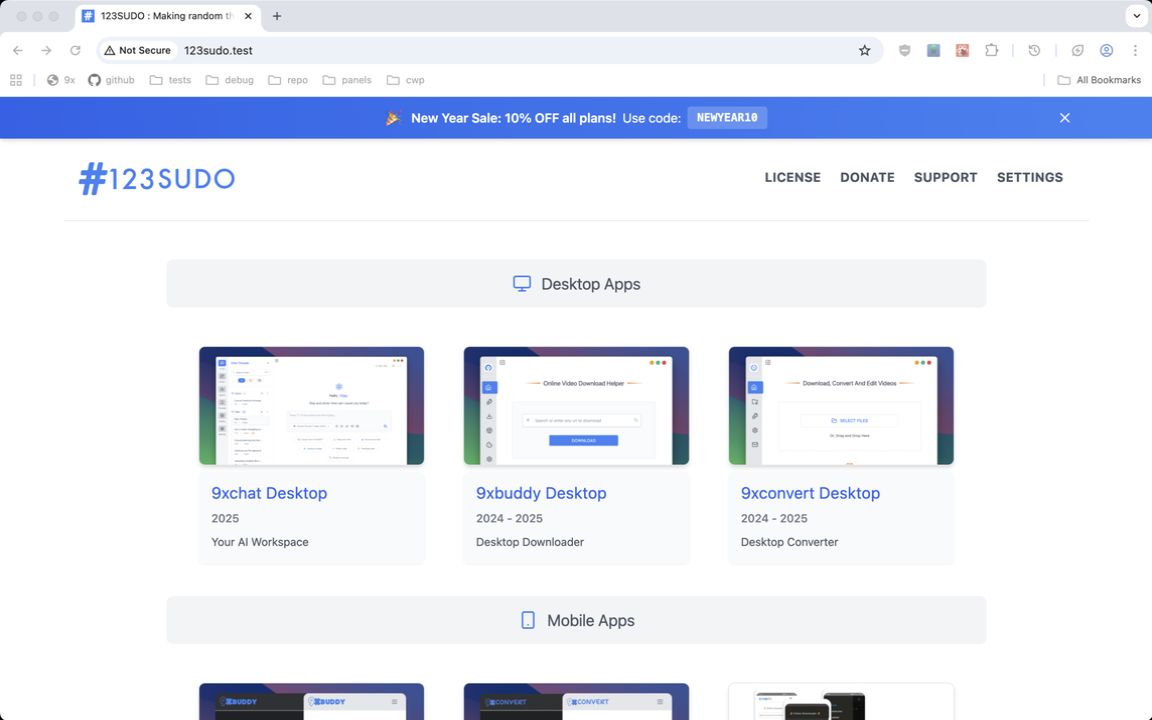Open browsing history via the clock icon
This screenshot has height=720, width=1152.
pyautogui.click(x=1034, y=49)
